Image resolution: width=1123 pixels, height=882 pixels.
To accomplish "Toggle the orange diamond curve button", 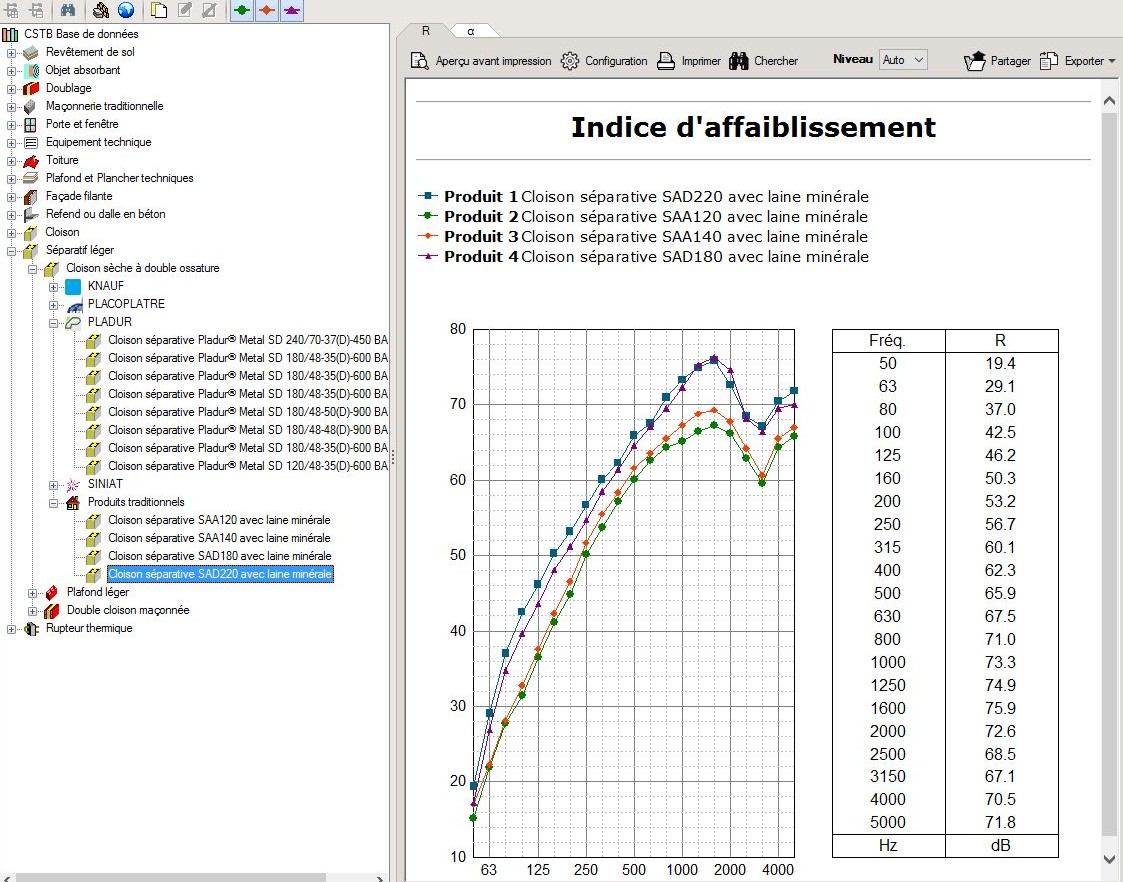I will 267,10.
